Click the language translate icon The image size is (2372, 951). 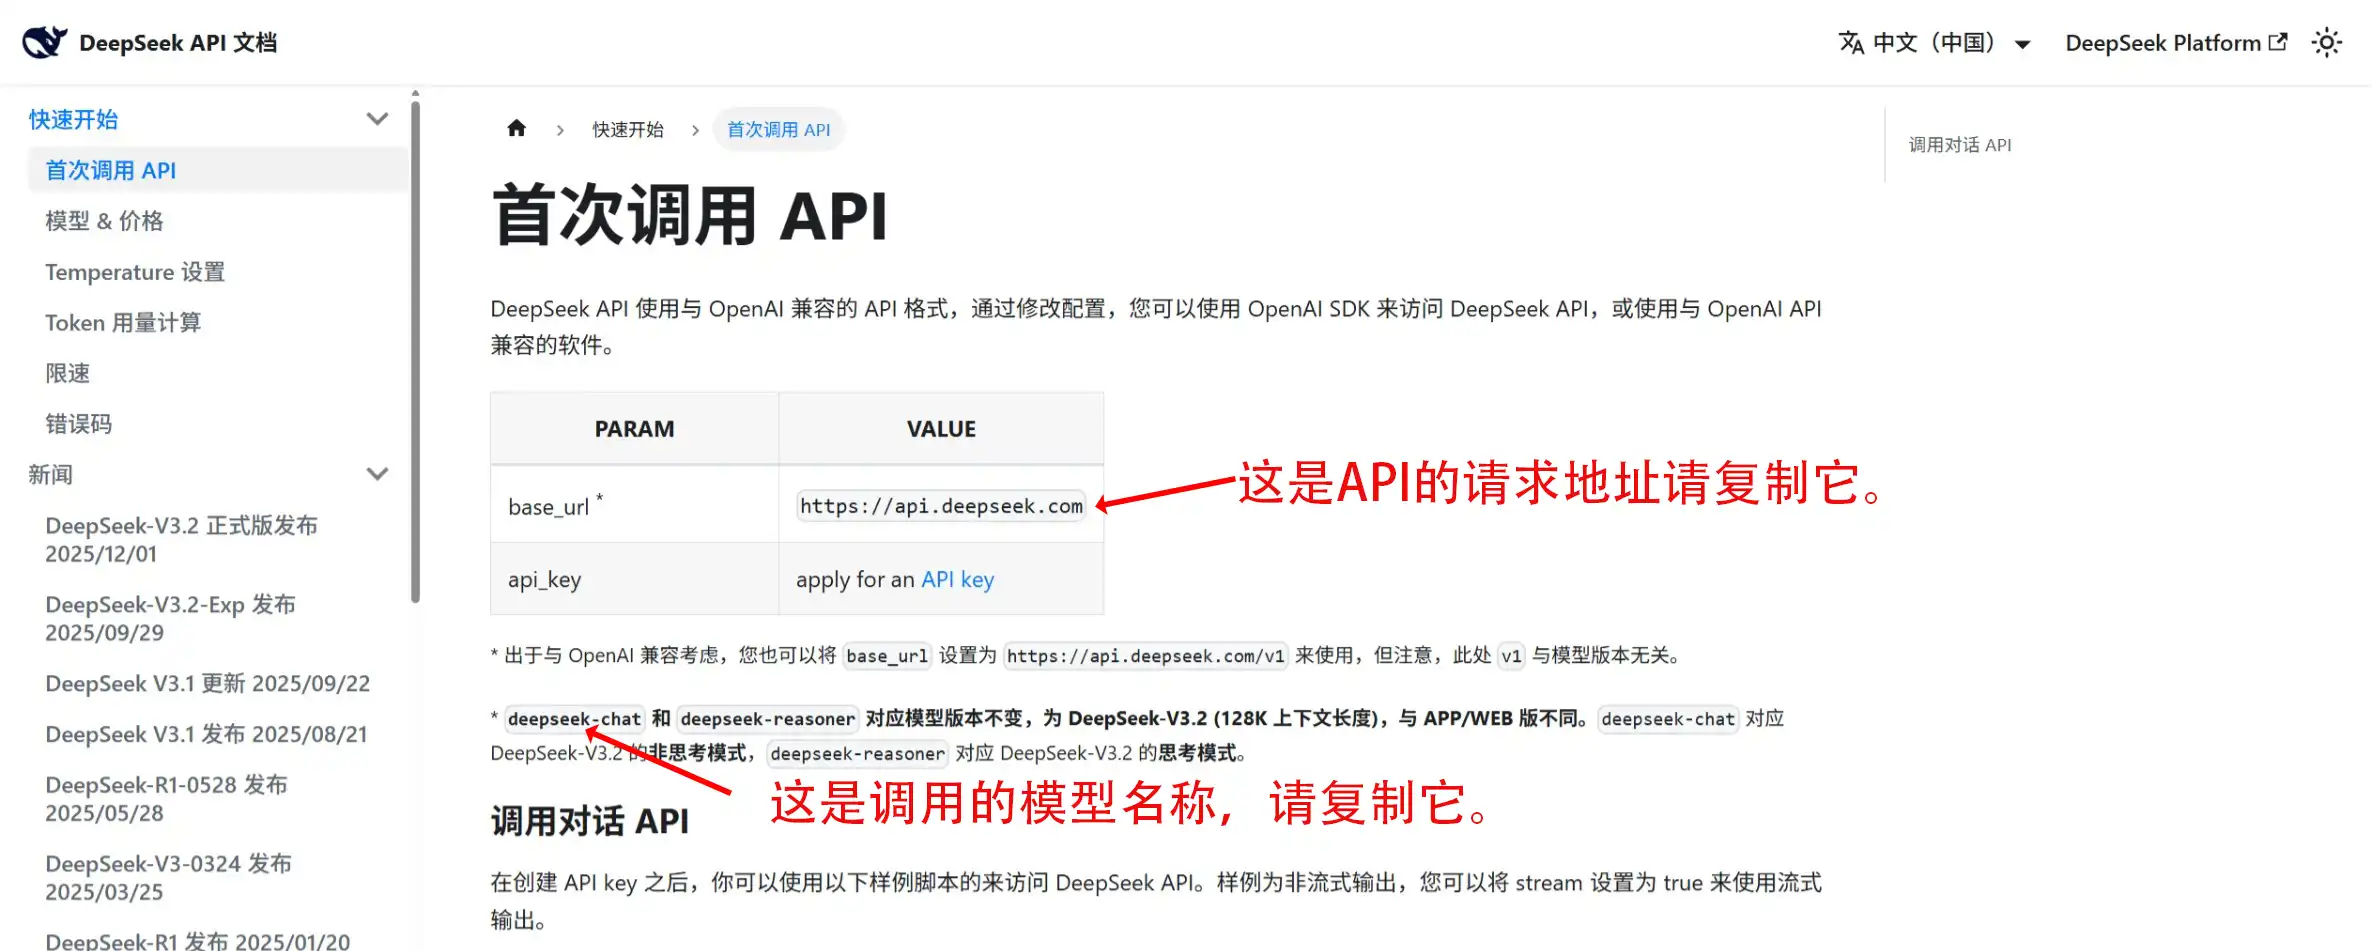(x=1851, y=43)
